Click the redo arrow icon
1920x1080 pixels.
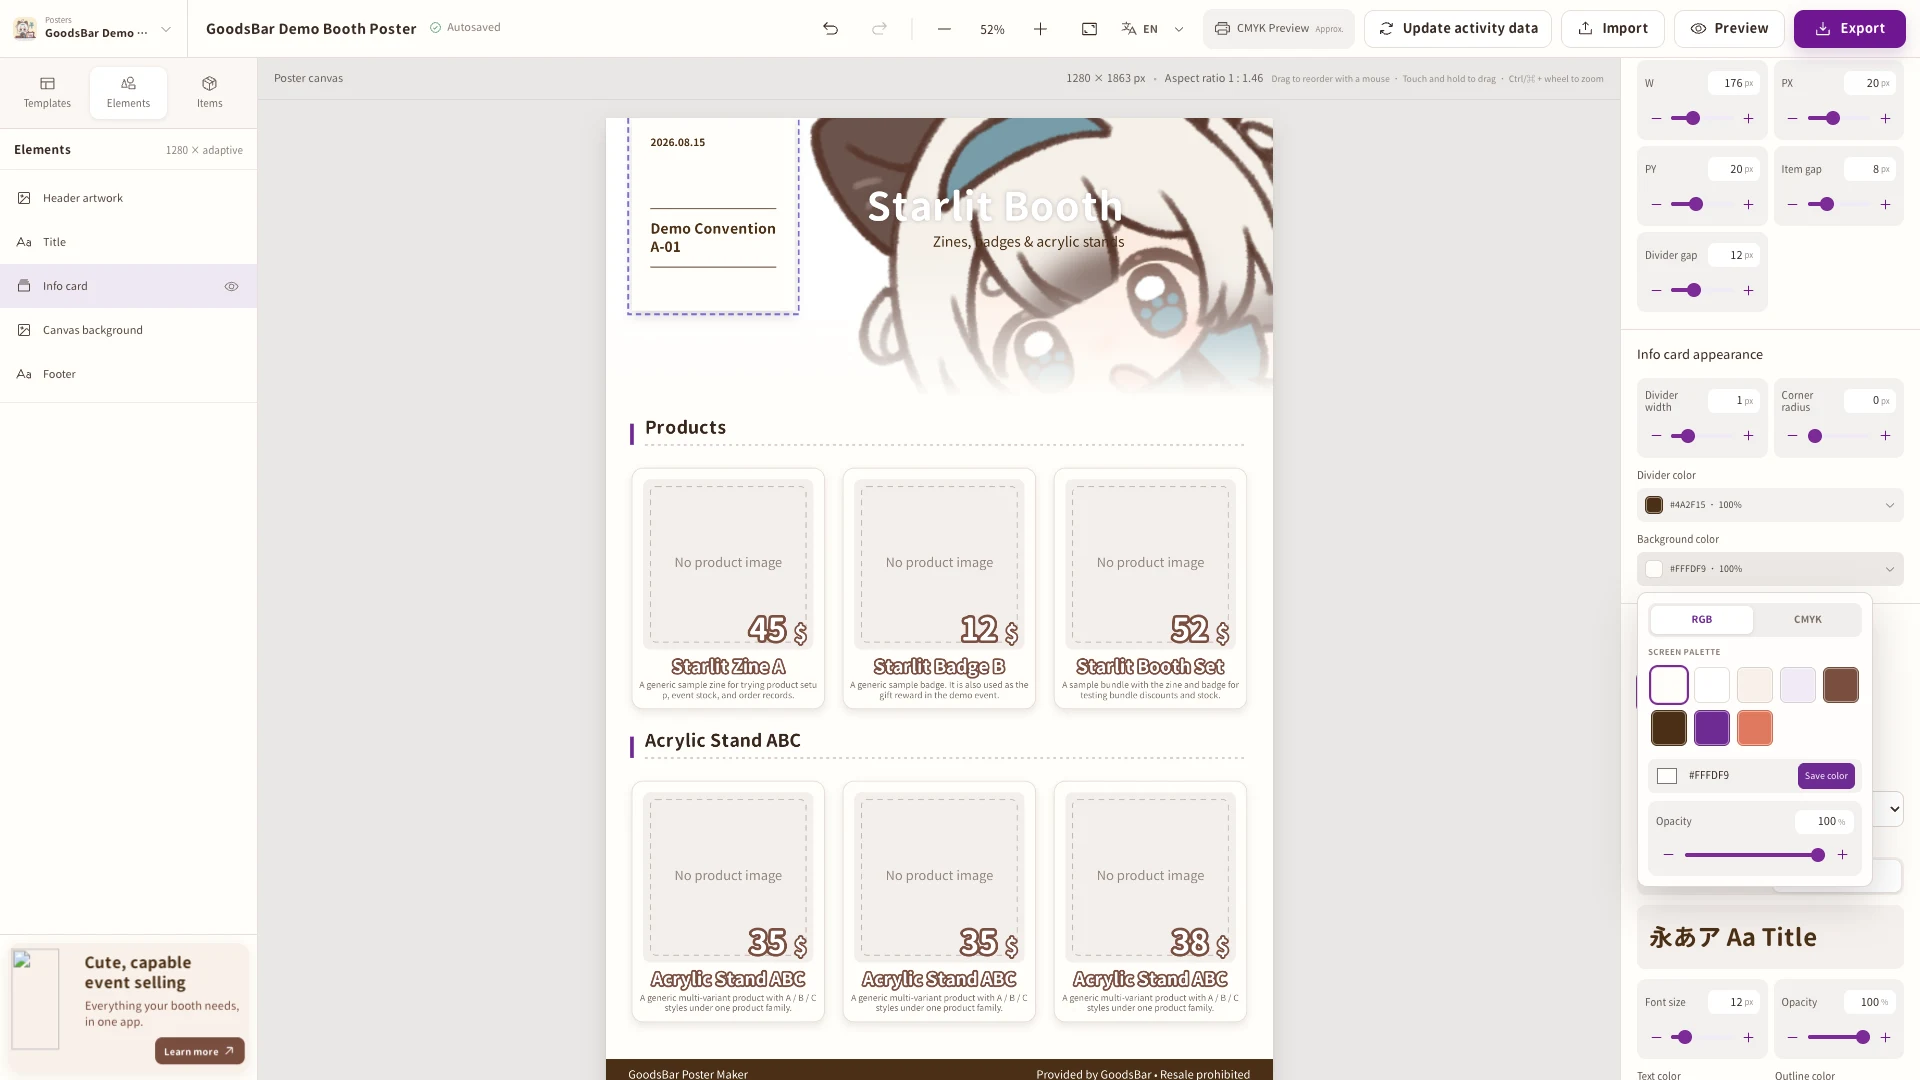[x=879, y=29]
